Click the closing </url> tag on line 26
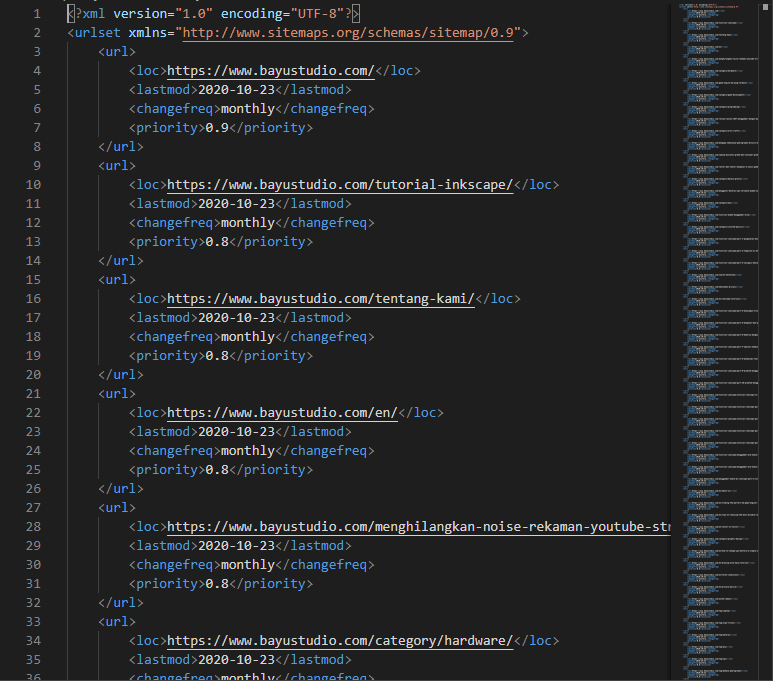This screenshot has height=681, width=773. [121, 488]
